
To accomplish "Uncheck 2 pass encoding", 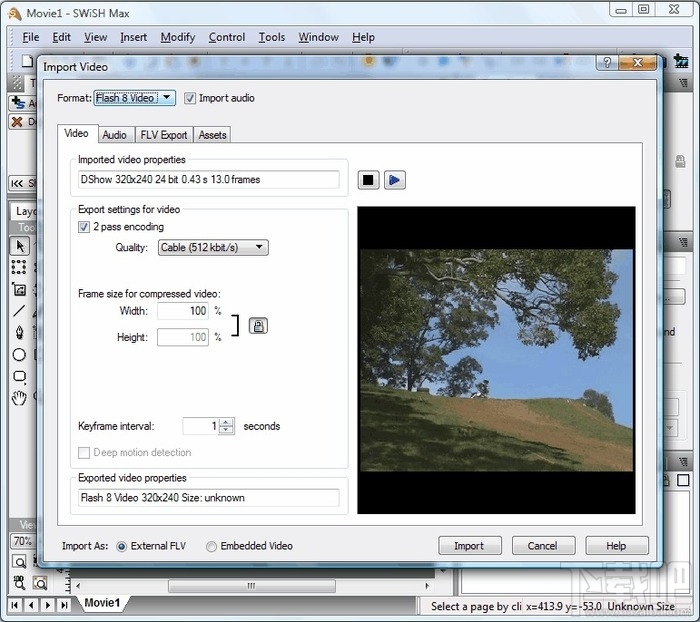I will [84, 227].
